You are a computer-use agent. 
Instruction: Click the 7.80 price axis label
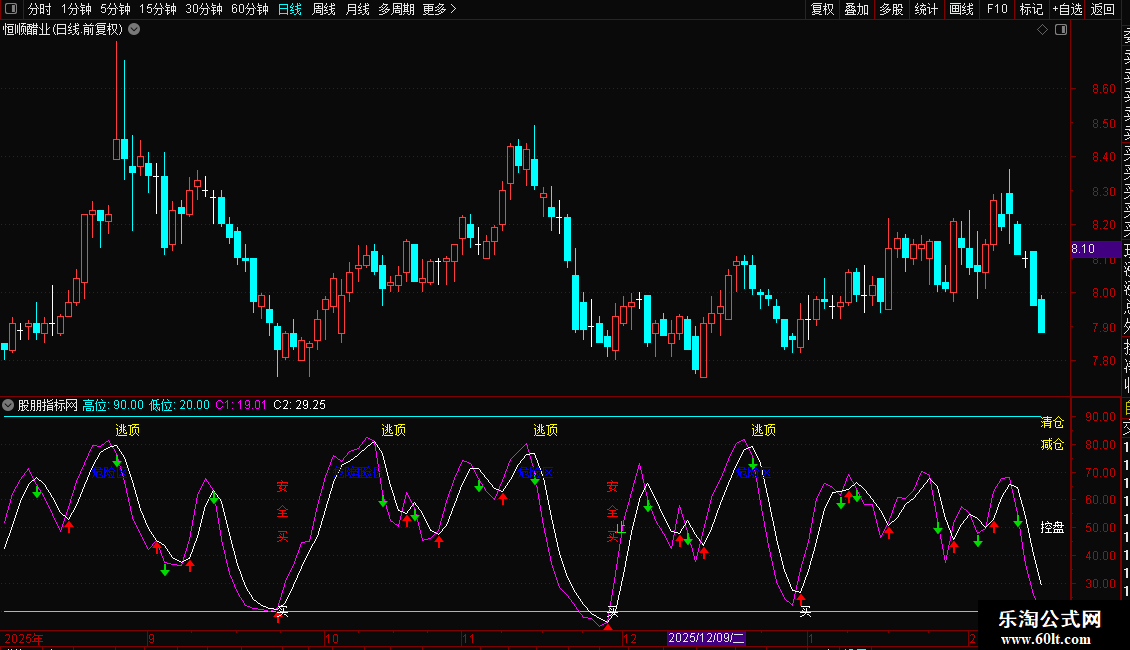[1103, 361]
